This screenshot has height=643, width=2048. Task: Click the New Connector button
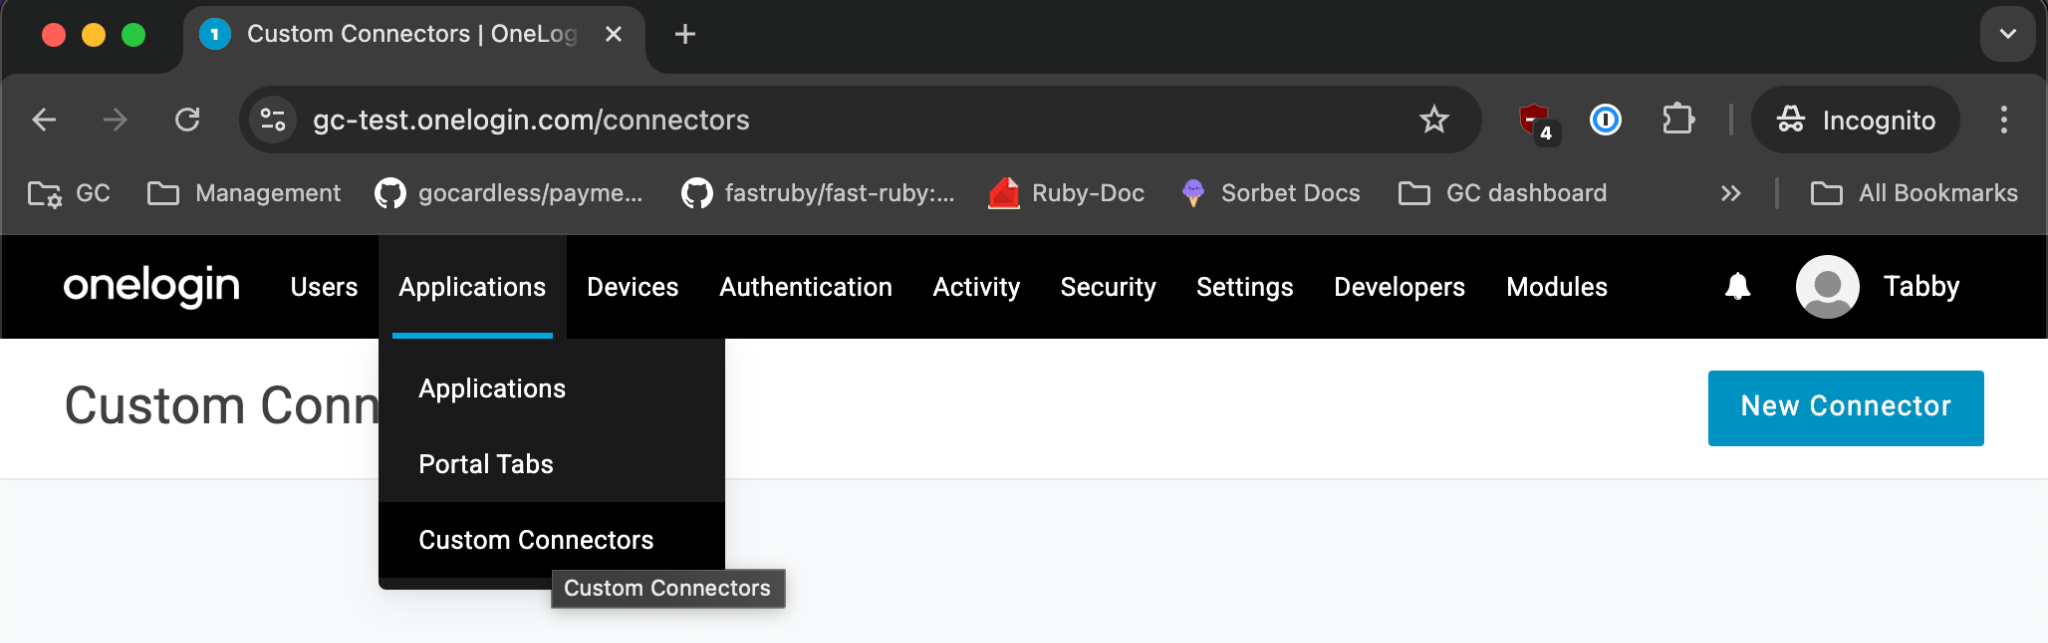[x=1845, y=407]
